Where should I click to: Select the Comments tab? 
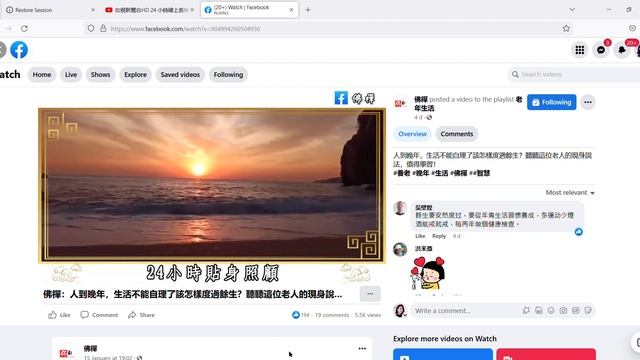coord(456,134)
